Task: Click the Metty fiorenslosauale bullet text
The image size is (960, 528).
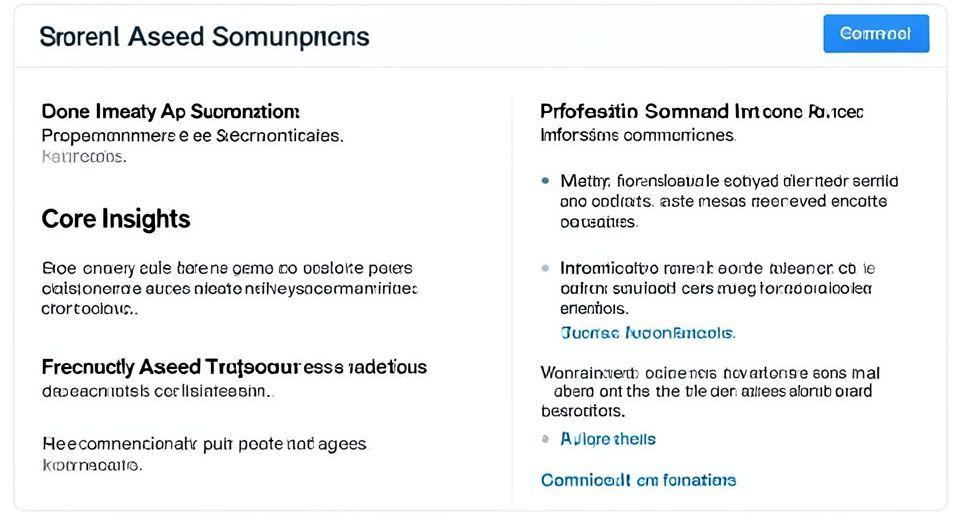Action: pos(728,200)
